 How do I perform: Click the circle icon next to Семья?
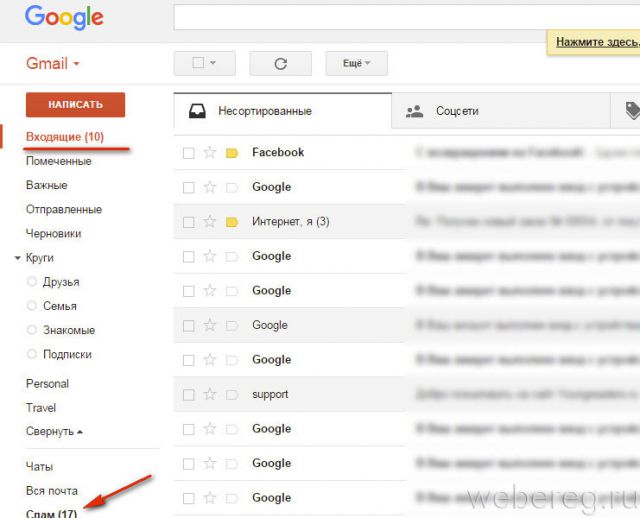point(32,306)
